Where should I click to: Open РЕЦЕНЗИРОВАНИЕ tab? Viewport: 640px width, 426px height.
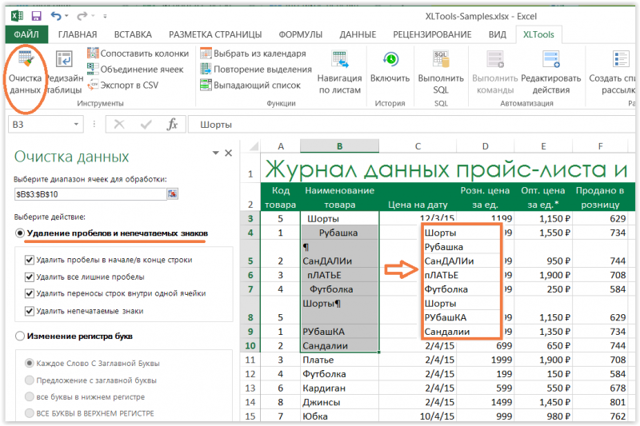click(x=432, y=35)
